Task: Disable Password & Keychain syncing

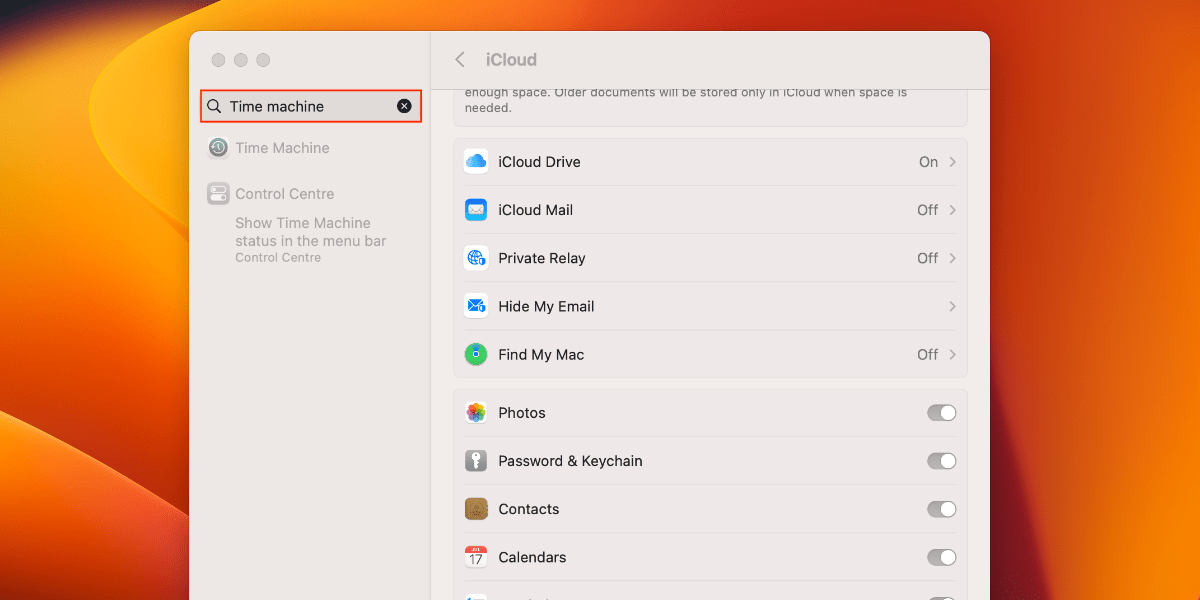Action: coord(941,460)
